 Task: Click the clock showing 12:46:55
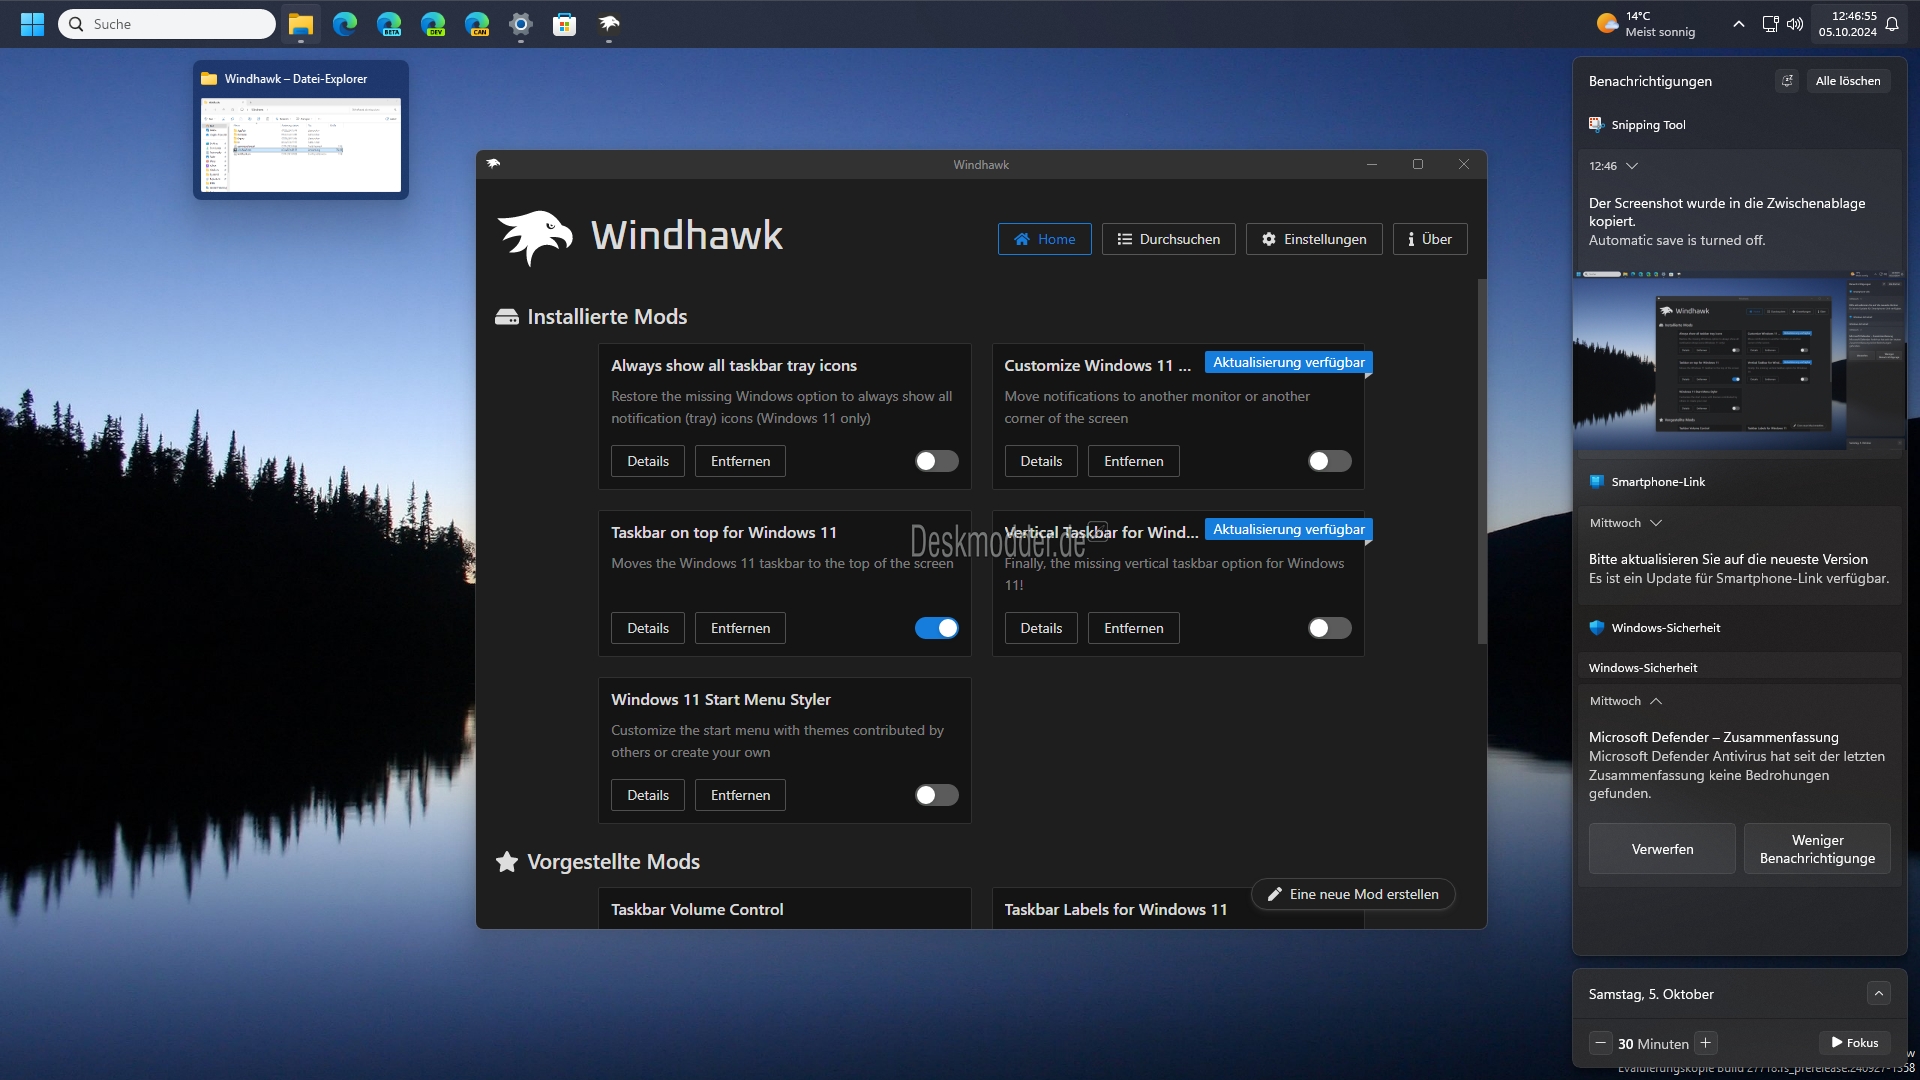point(1847,24)
